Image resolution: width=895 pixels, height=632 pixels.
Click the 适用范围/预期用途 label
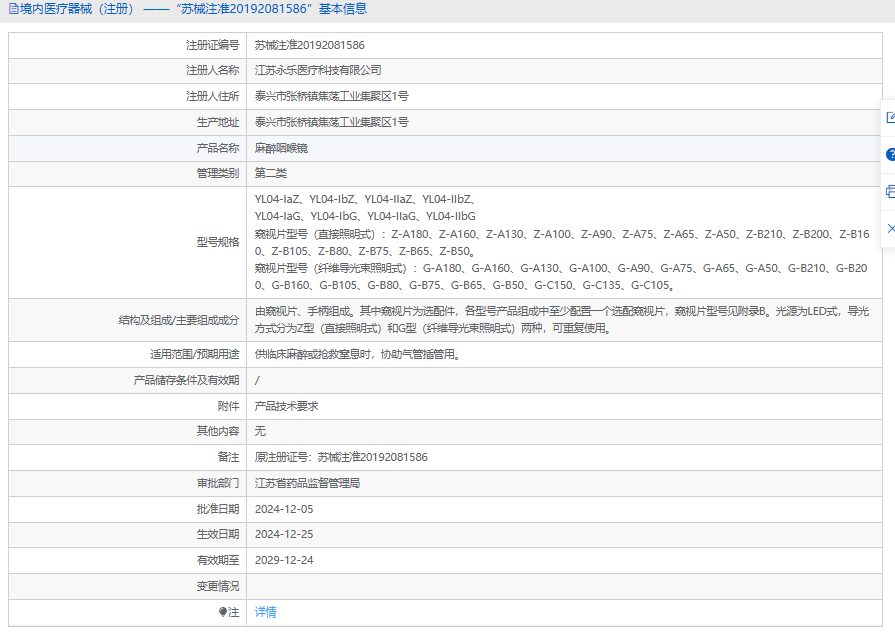195,355
